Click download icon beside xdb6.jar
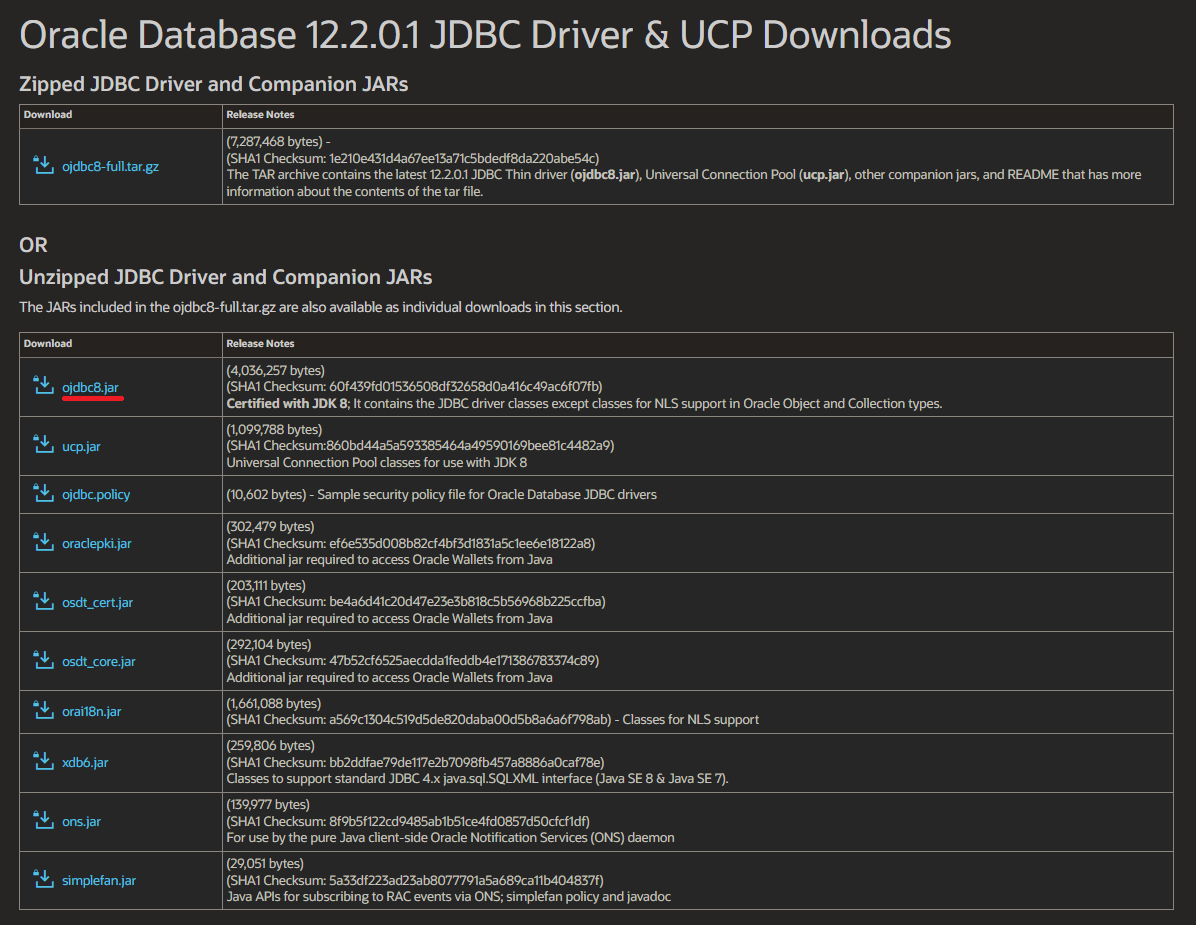Viewport: 1196px width, 925px height. pyautogui.click(x=43, y=761)
